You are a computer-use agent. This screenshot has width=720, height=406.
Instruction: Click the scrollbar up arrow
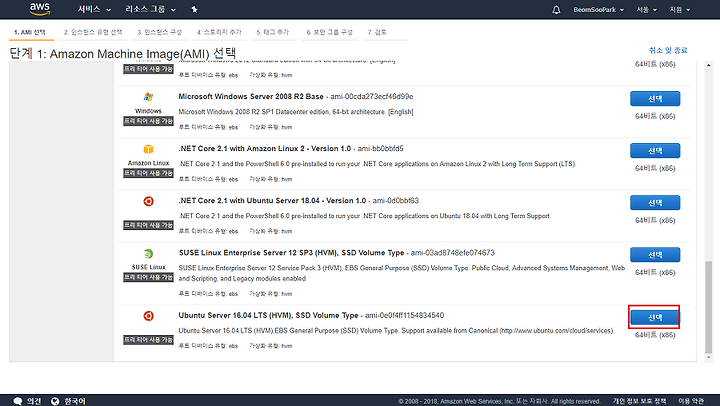(709, 65)
